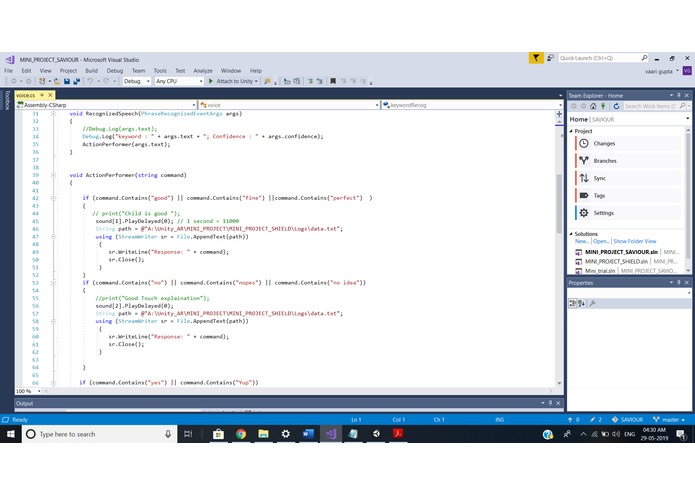Click the Open... solution link
This screenshot has height=494, width=695.
coord(601,241)
